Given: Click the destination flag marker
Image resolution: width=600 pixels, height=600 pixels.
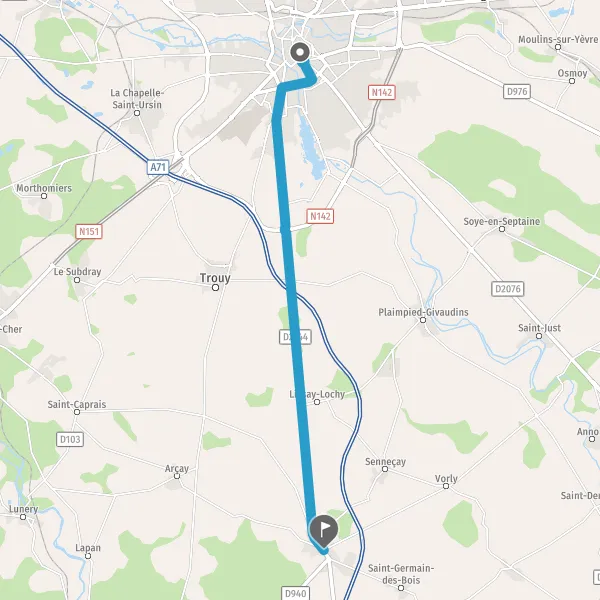Looking at the screenshot, I should coord(324,530).
